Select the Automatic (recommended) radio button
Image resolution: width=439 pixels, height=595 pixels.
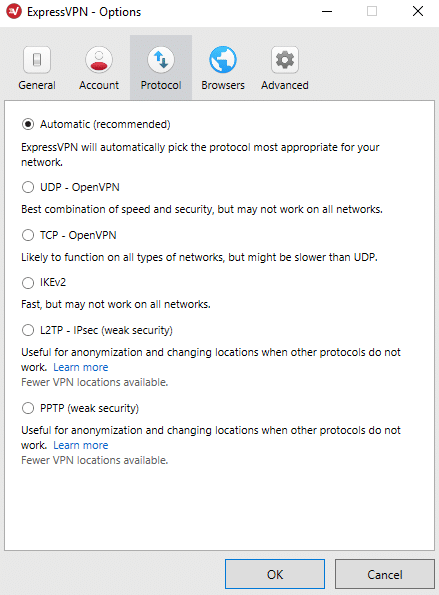click(x=28, y=124)
